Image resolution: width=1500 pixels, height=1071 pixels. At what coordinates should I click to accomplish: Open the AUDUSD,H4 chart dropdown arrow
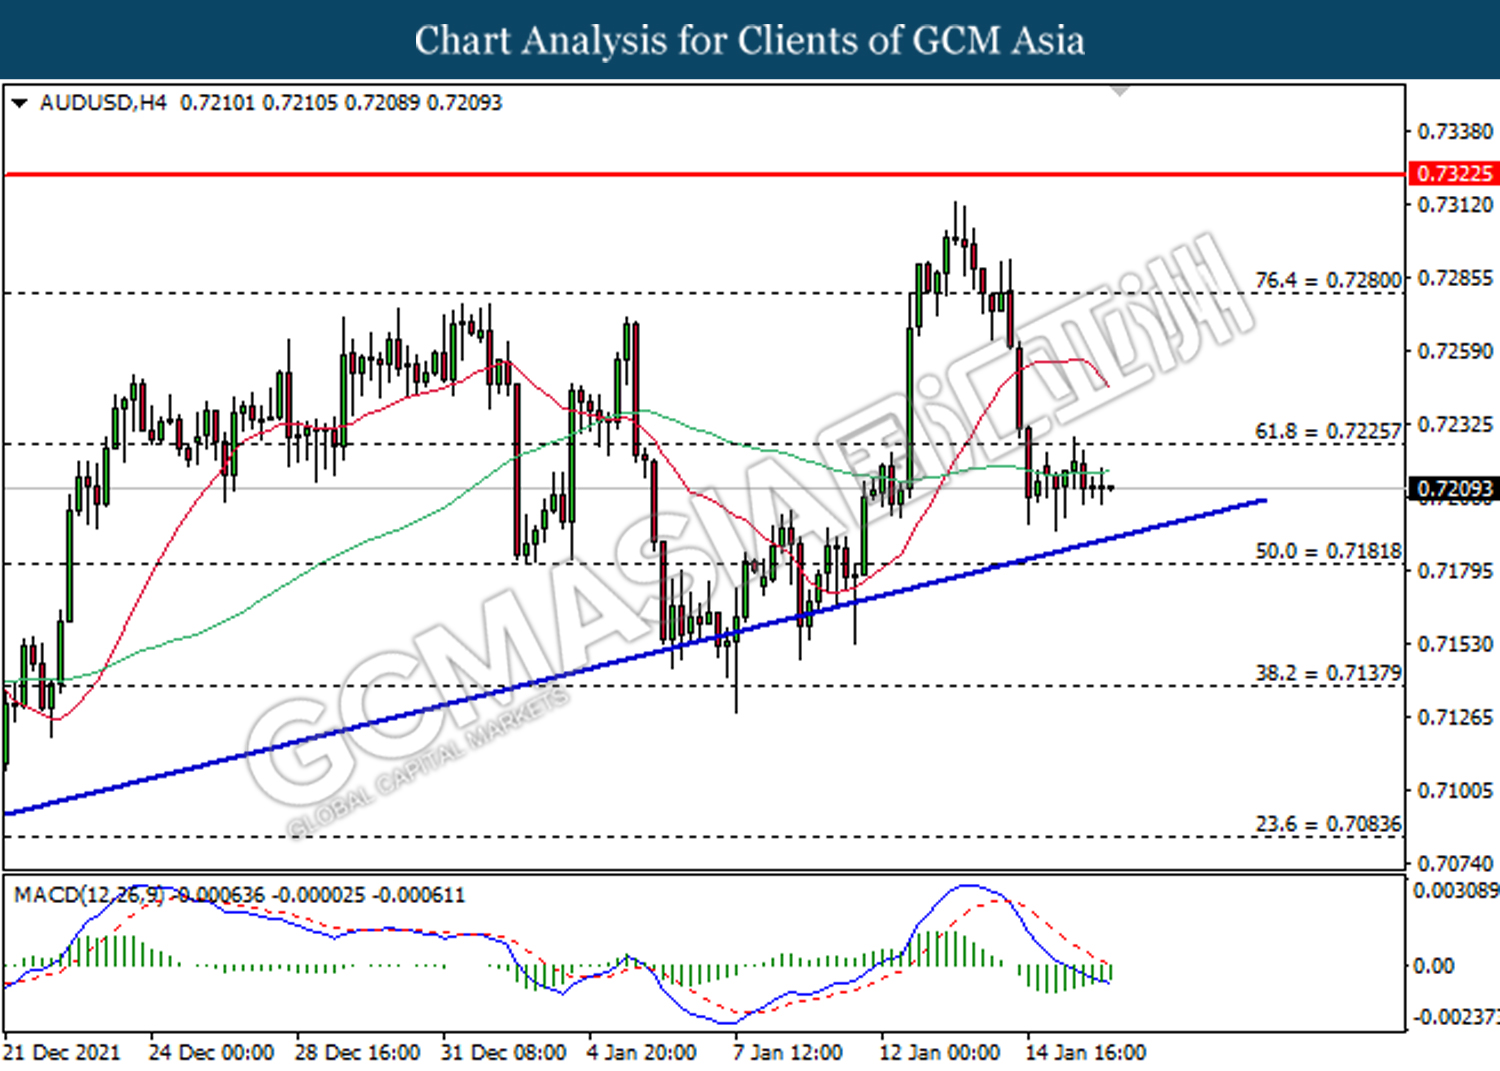click(x=19, y=103)
